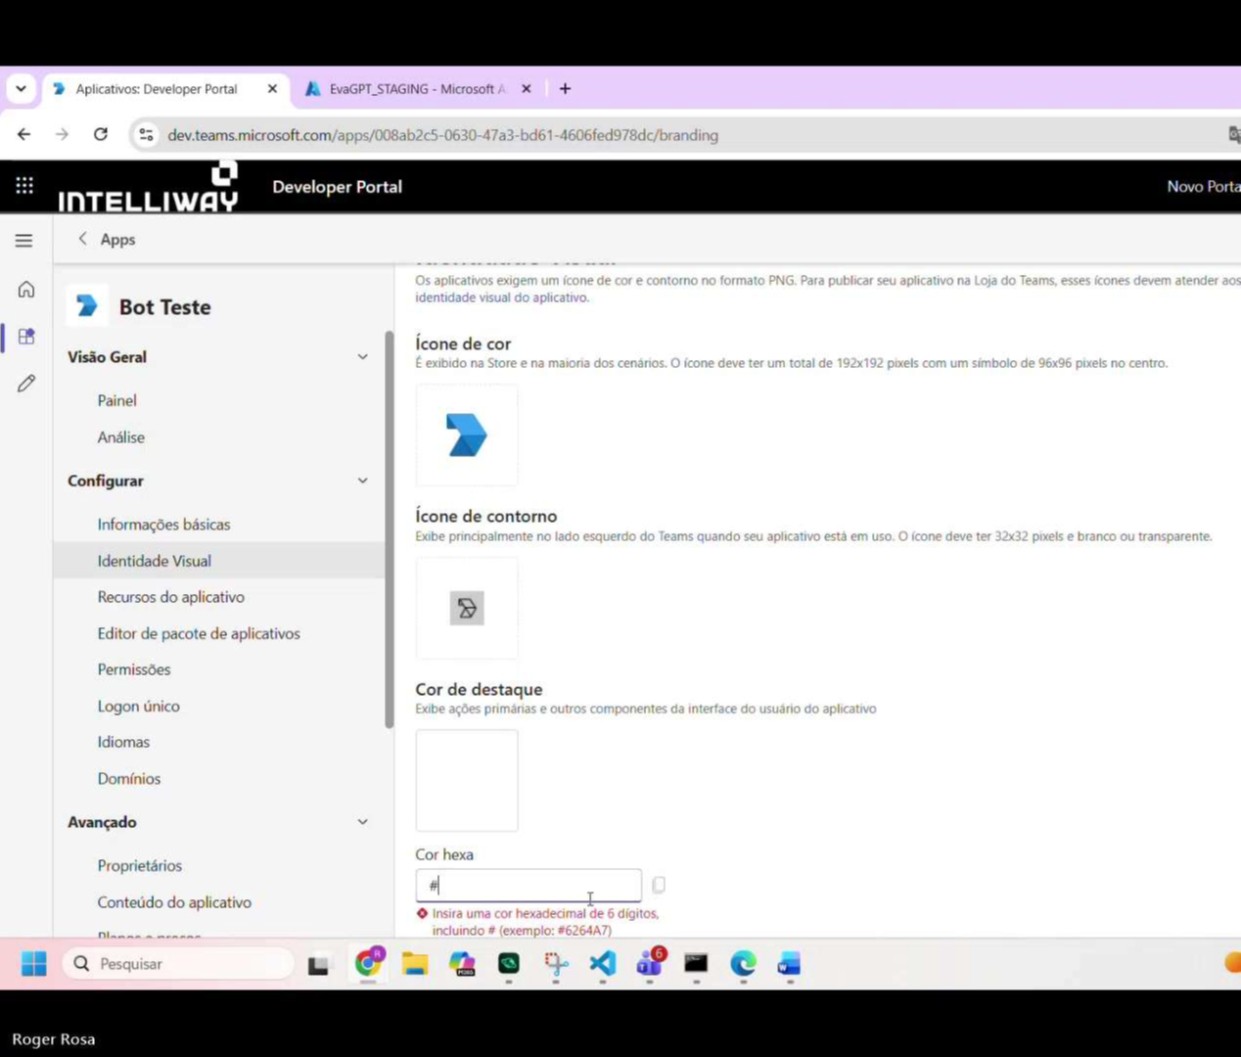
Task: Open Visual Studio Code from the taskbar
Action: 602,964
